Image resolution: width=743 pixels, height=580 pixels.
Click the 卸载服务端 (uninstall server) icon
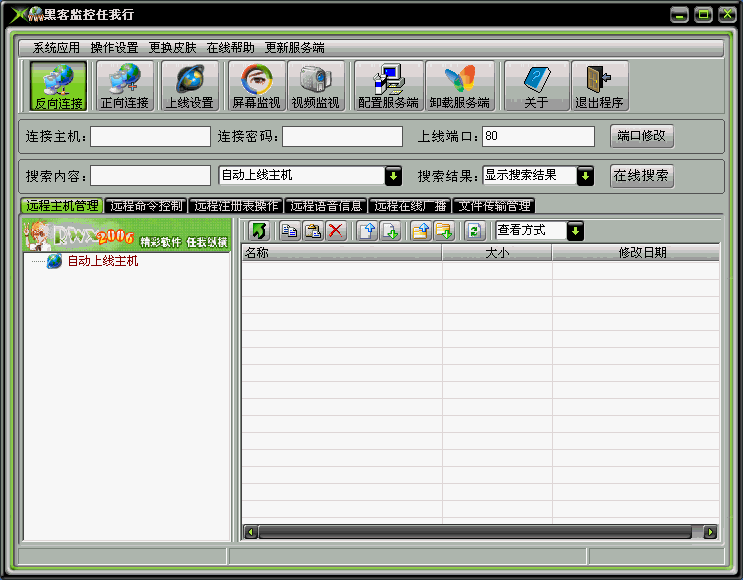point(459,86)
